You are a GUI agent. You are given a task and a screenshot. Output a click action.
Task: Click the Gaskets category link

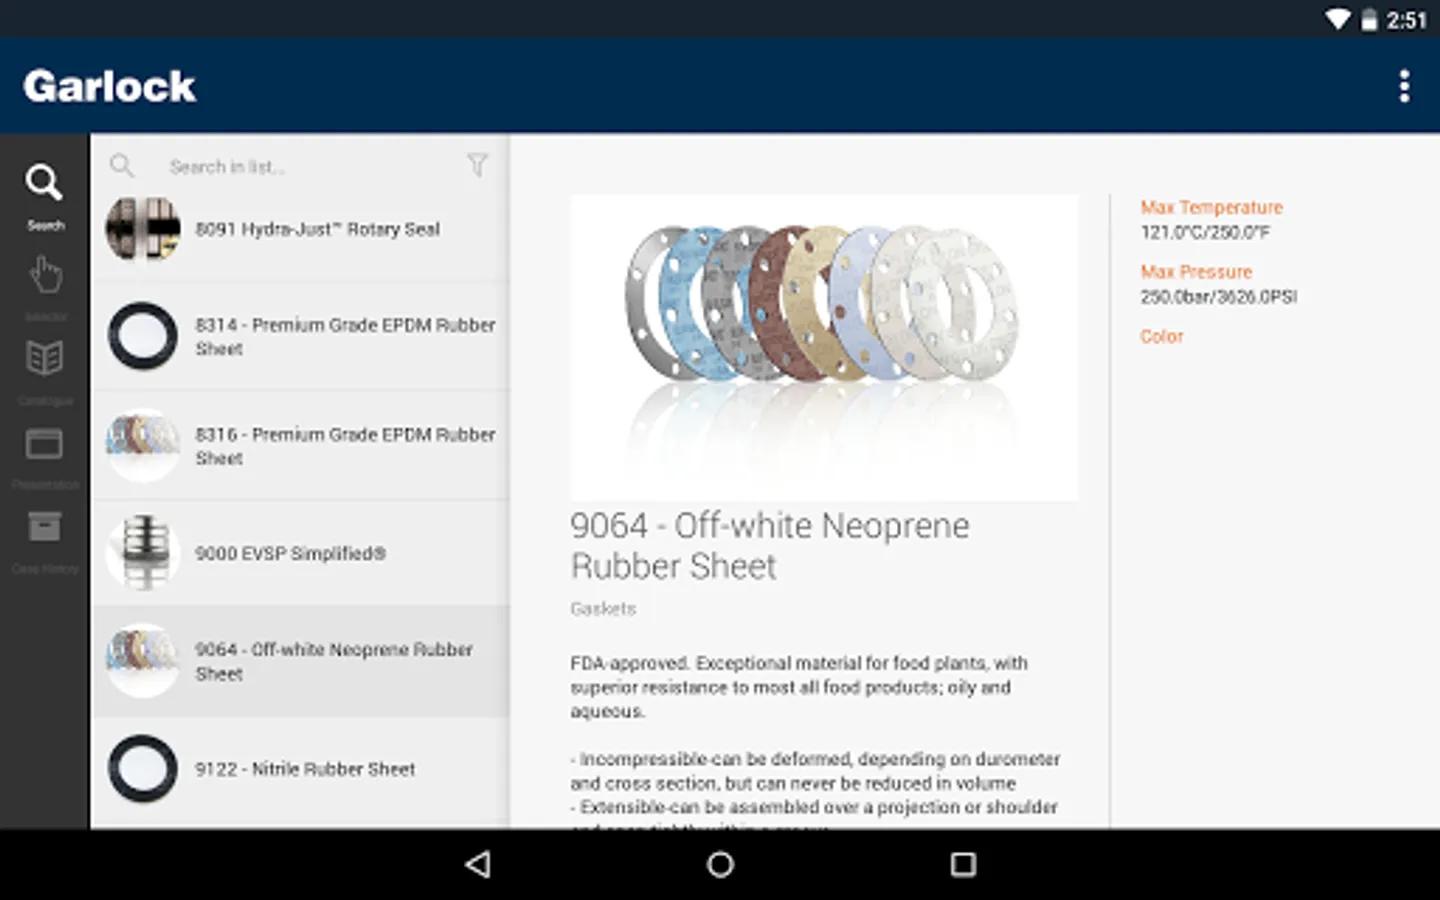coord(603,608)
